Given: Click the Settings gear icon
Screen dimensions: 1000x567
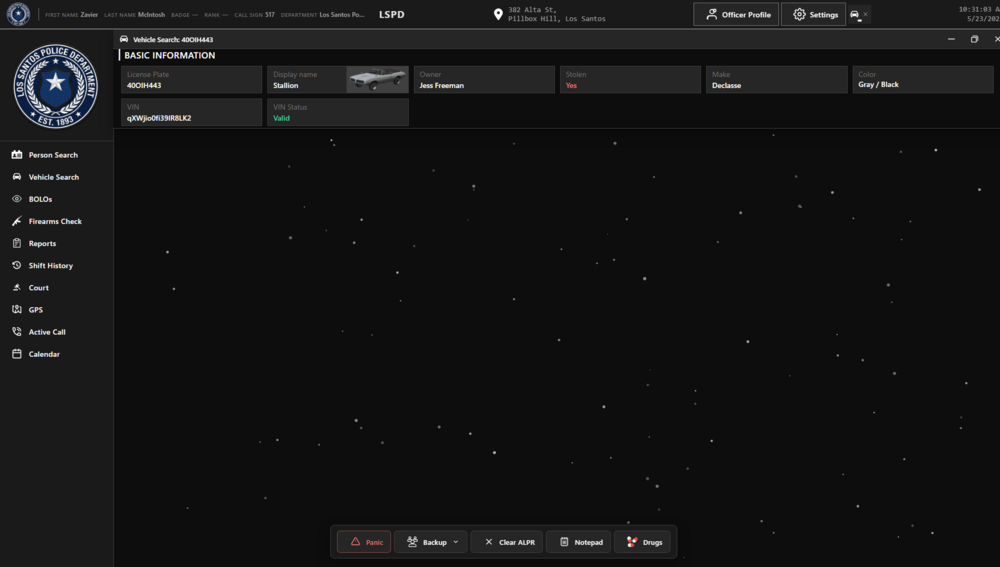Looking at the screenshot, I should click(x=799, y=14).
